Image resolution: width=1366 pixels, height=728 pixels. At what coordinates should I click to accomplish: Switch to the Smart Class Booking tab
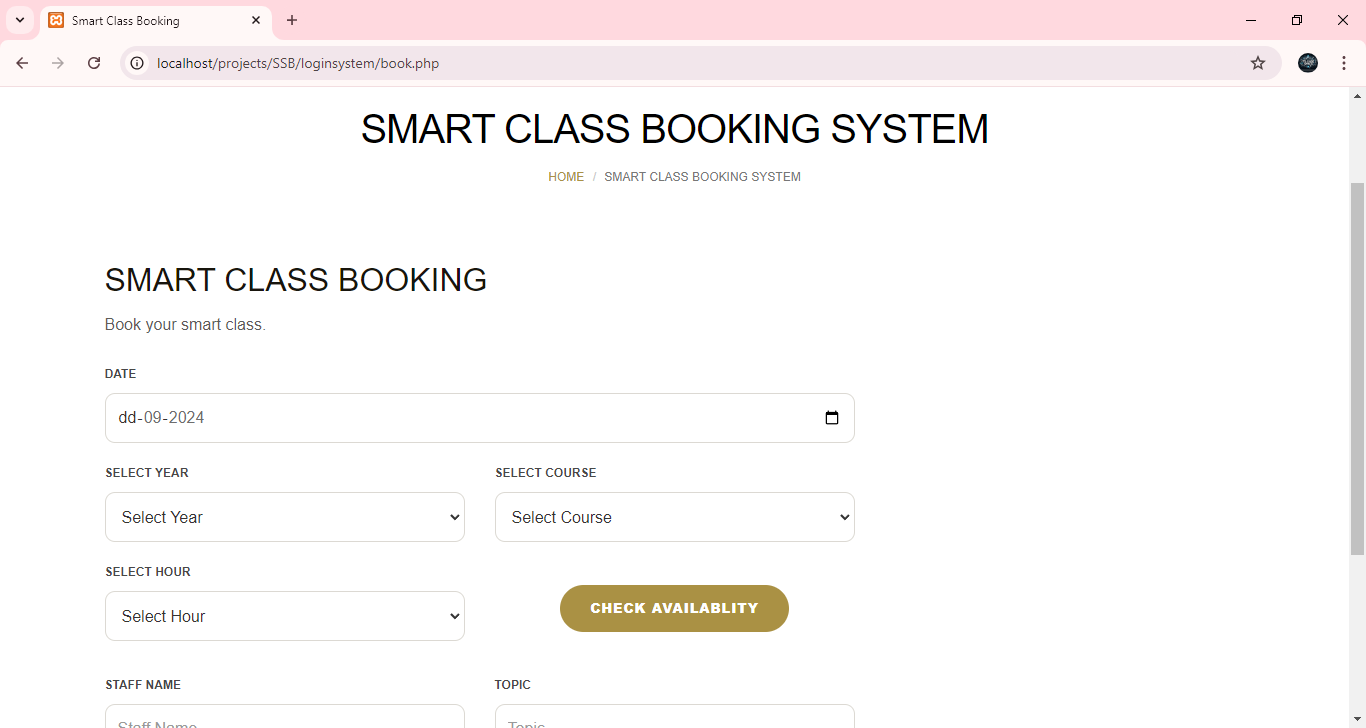[x=140, y=20]
